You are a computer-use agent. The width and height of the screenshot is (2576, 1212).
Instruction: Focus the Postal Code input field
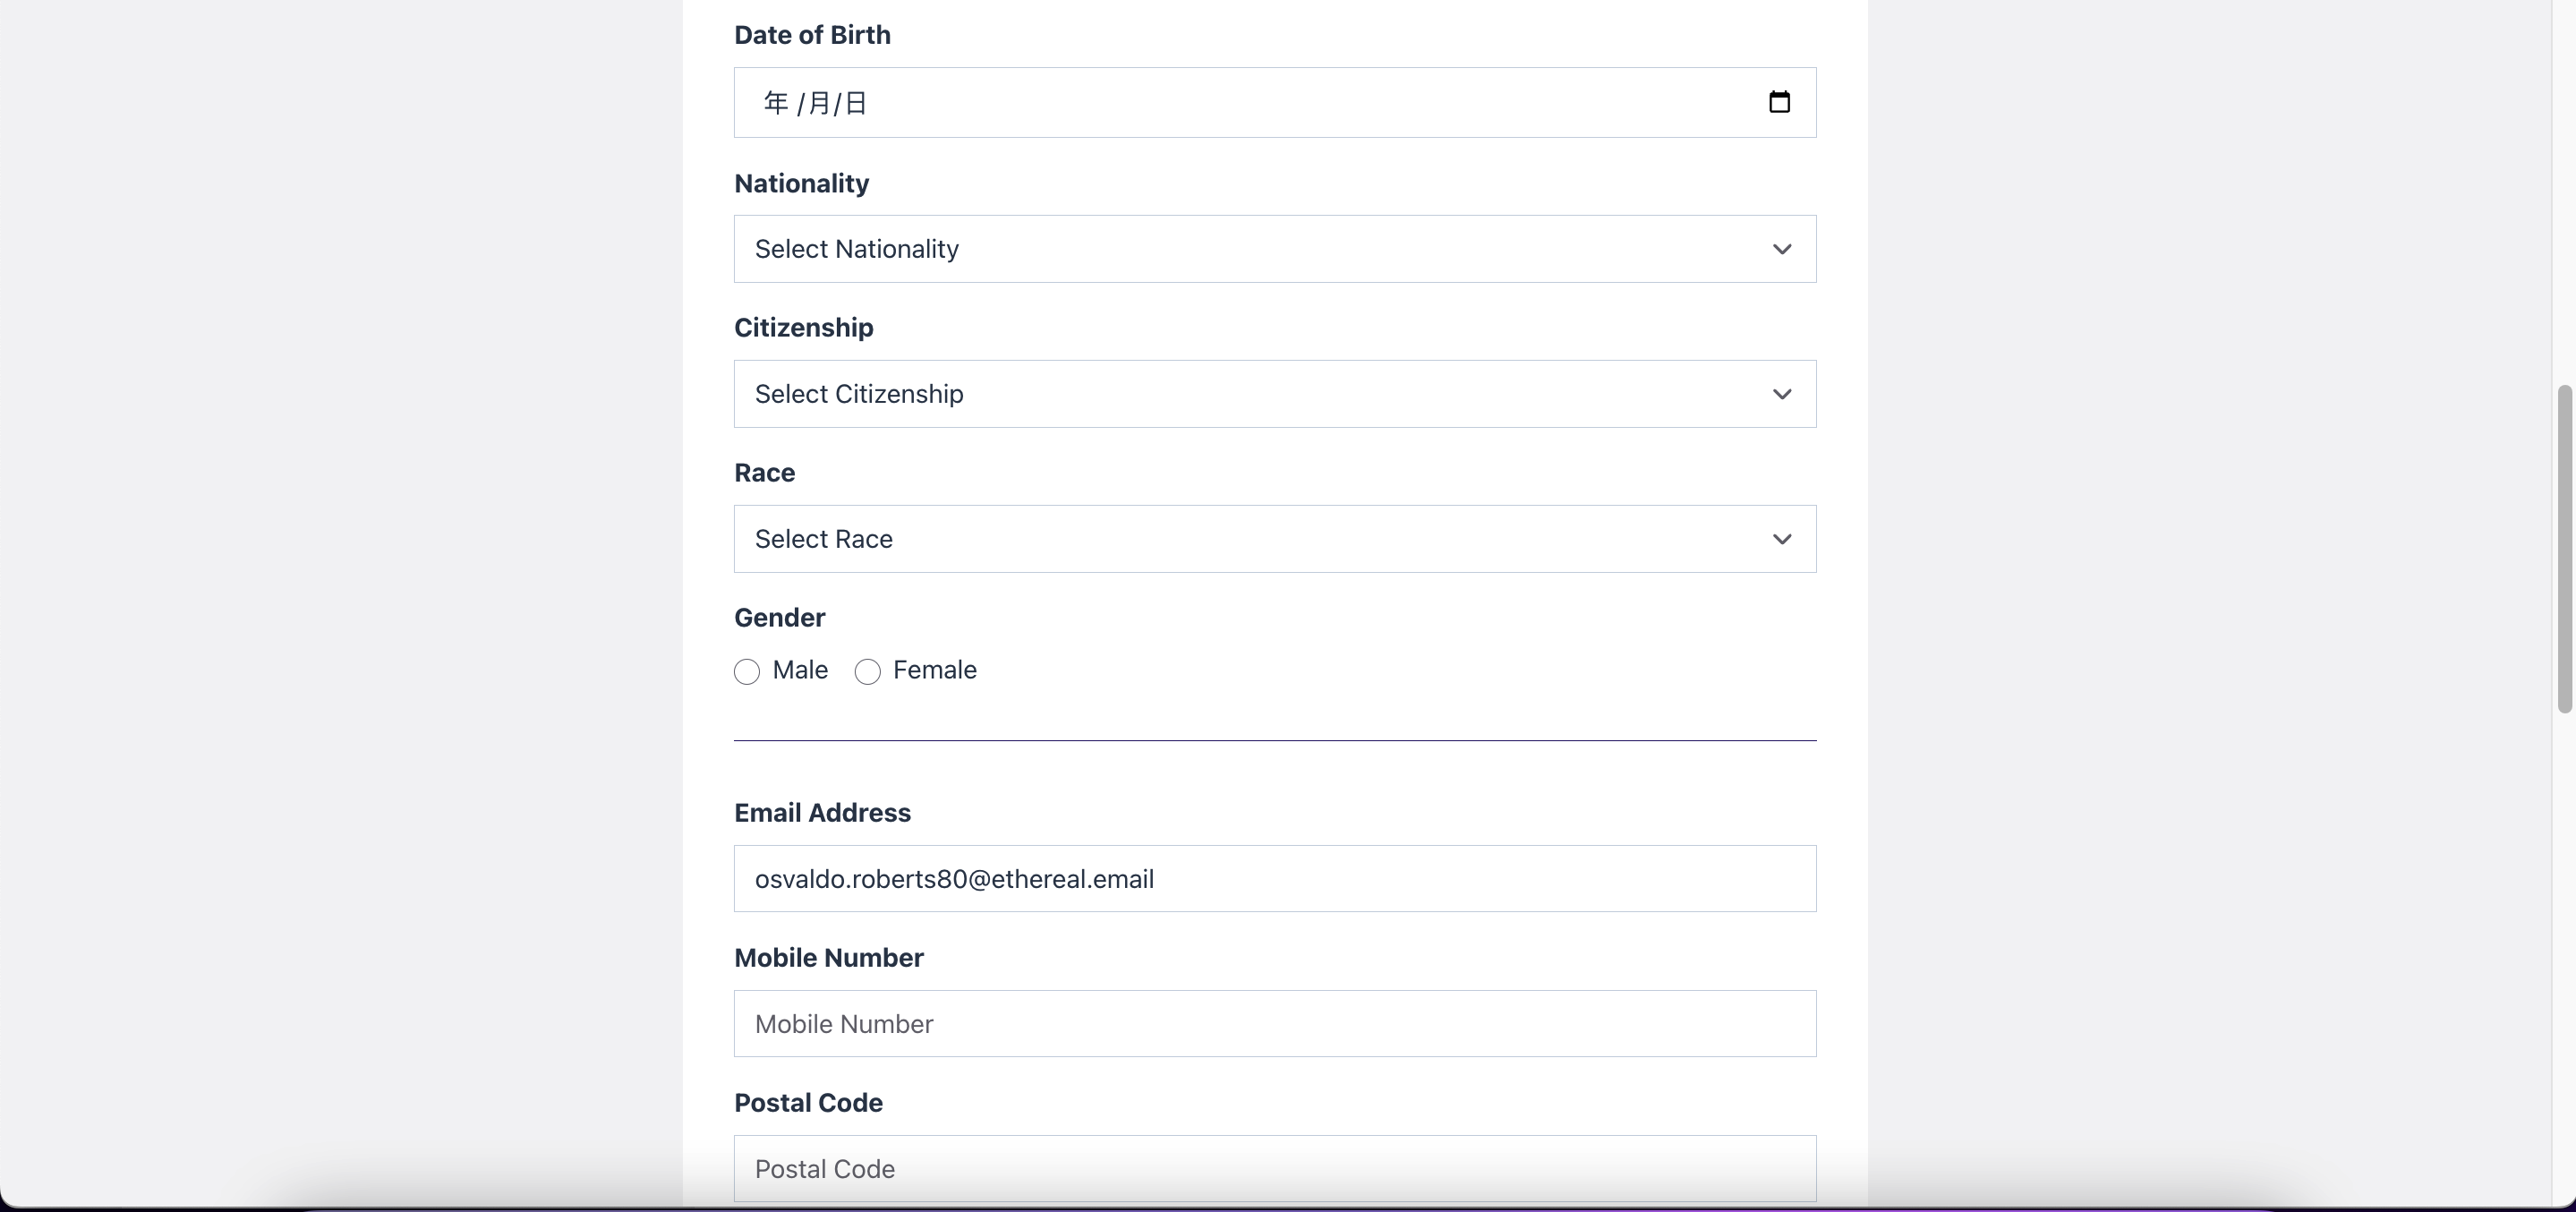click(1275, 1169)
